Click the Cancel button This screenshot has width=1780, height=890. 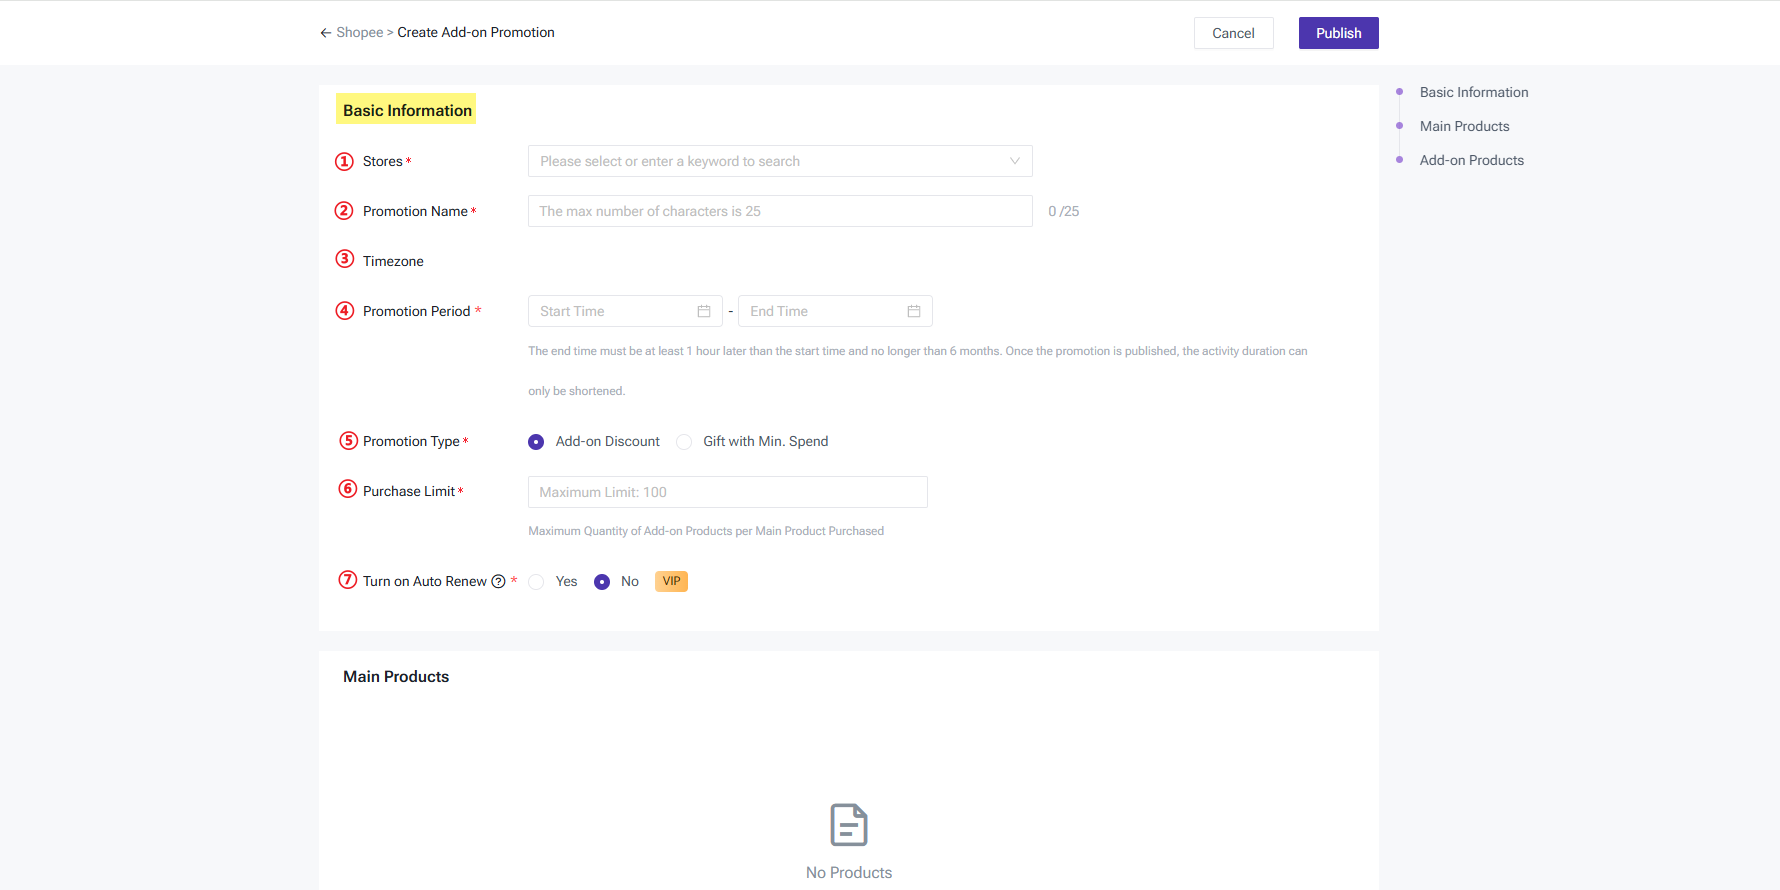(x=1233, y=33)
